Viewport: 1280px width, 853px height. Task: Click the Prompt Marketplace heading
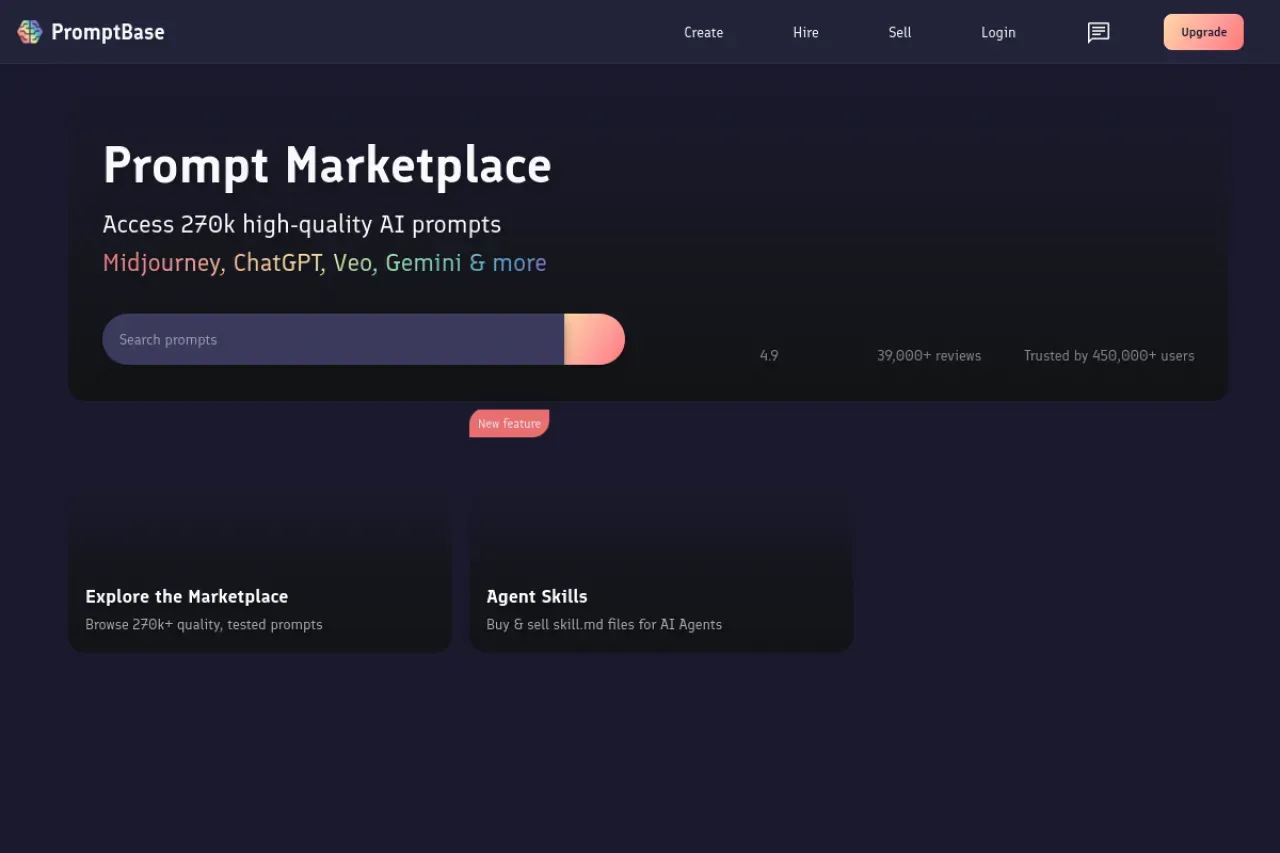click(x=327, y=166)
